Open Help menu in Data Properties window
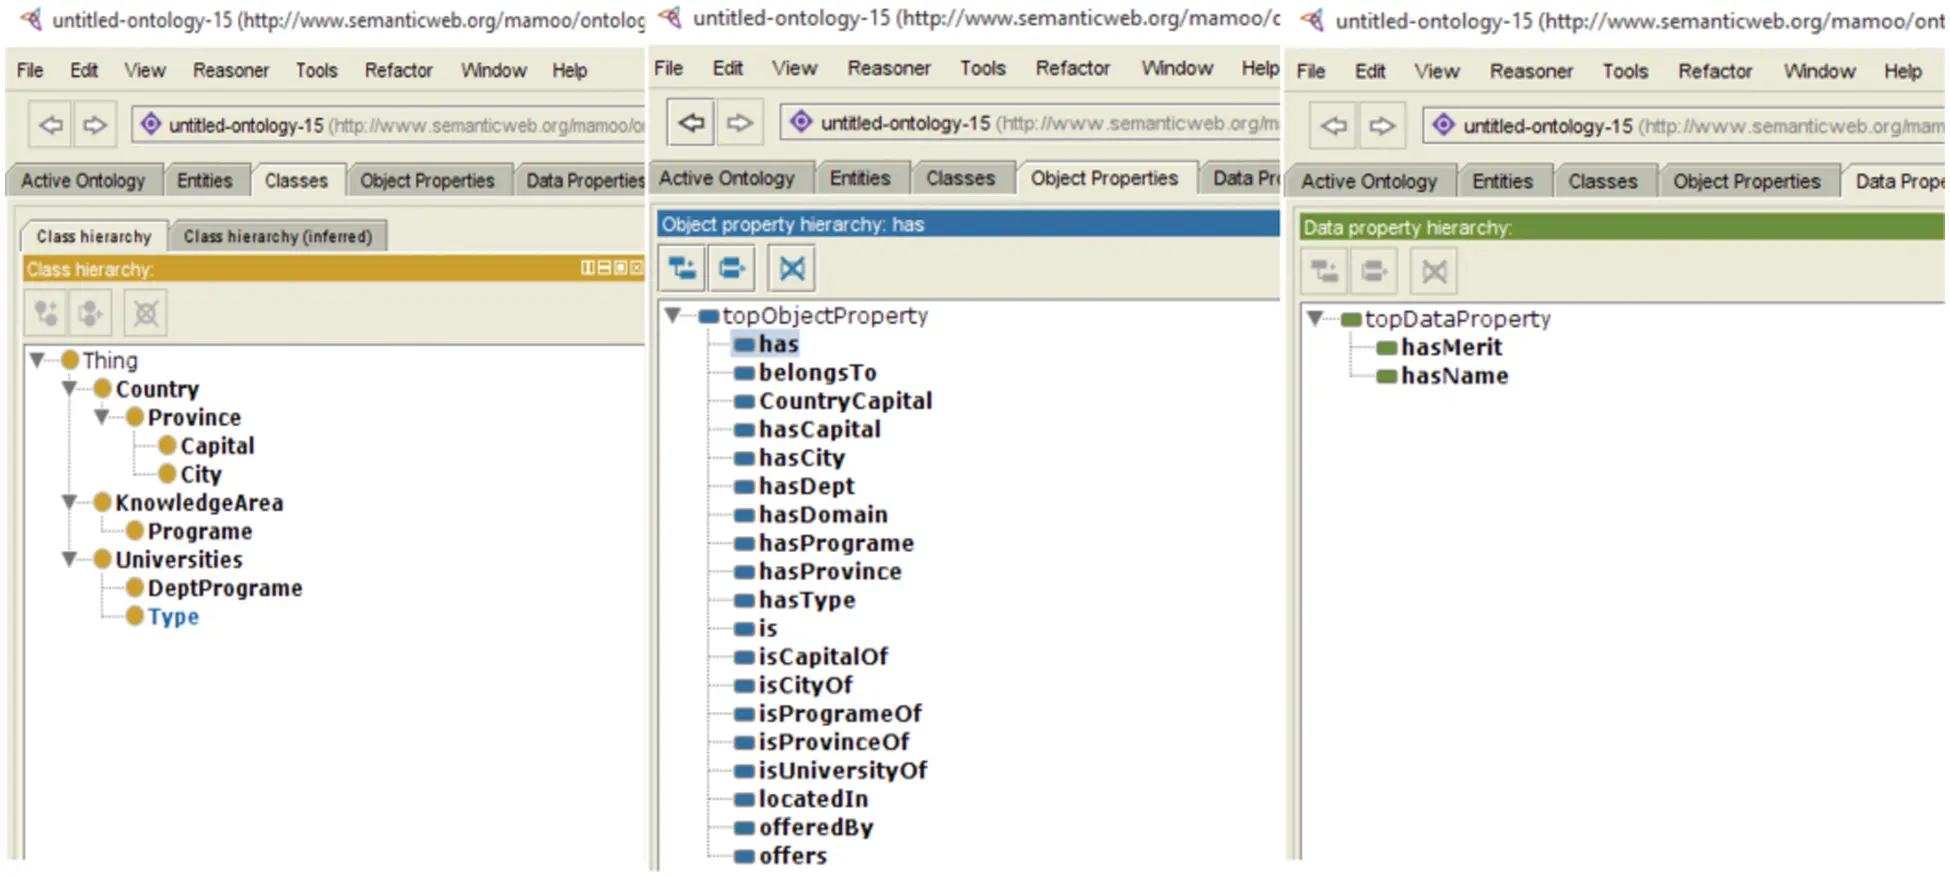 pos(1903,71)
